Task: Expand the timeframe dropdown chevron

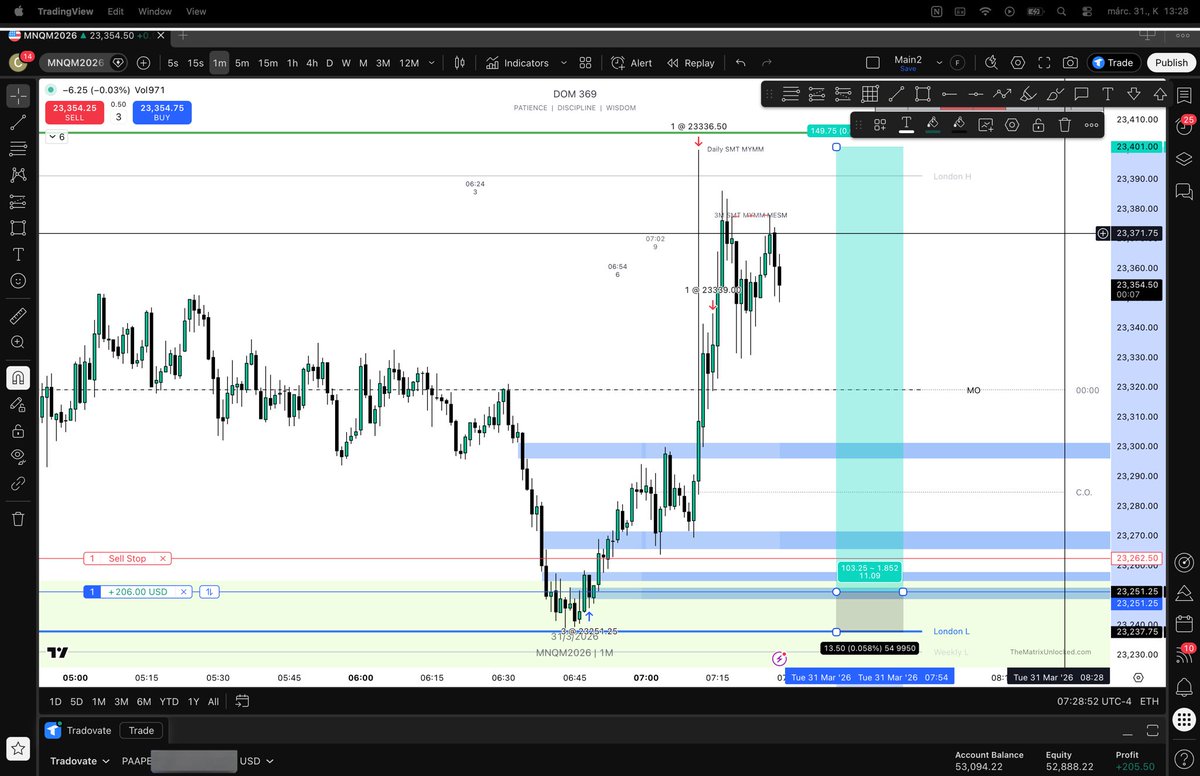Action: [432, 62]
